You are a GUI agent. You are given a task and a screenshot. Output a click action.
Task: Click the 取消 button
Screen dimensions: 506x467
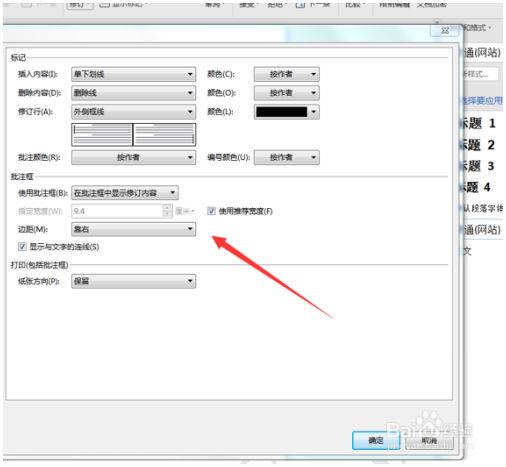point(429,441)
